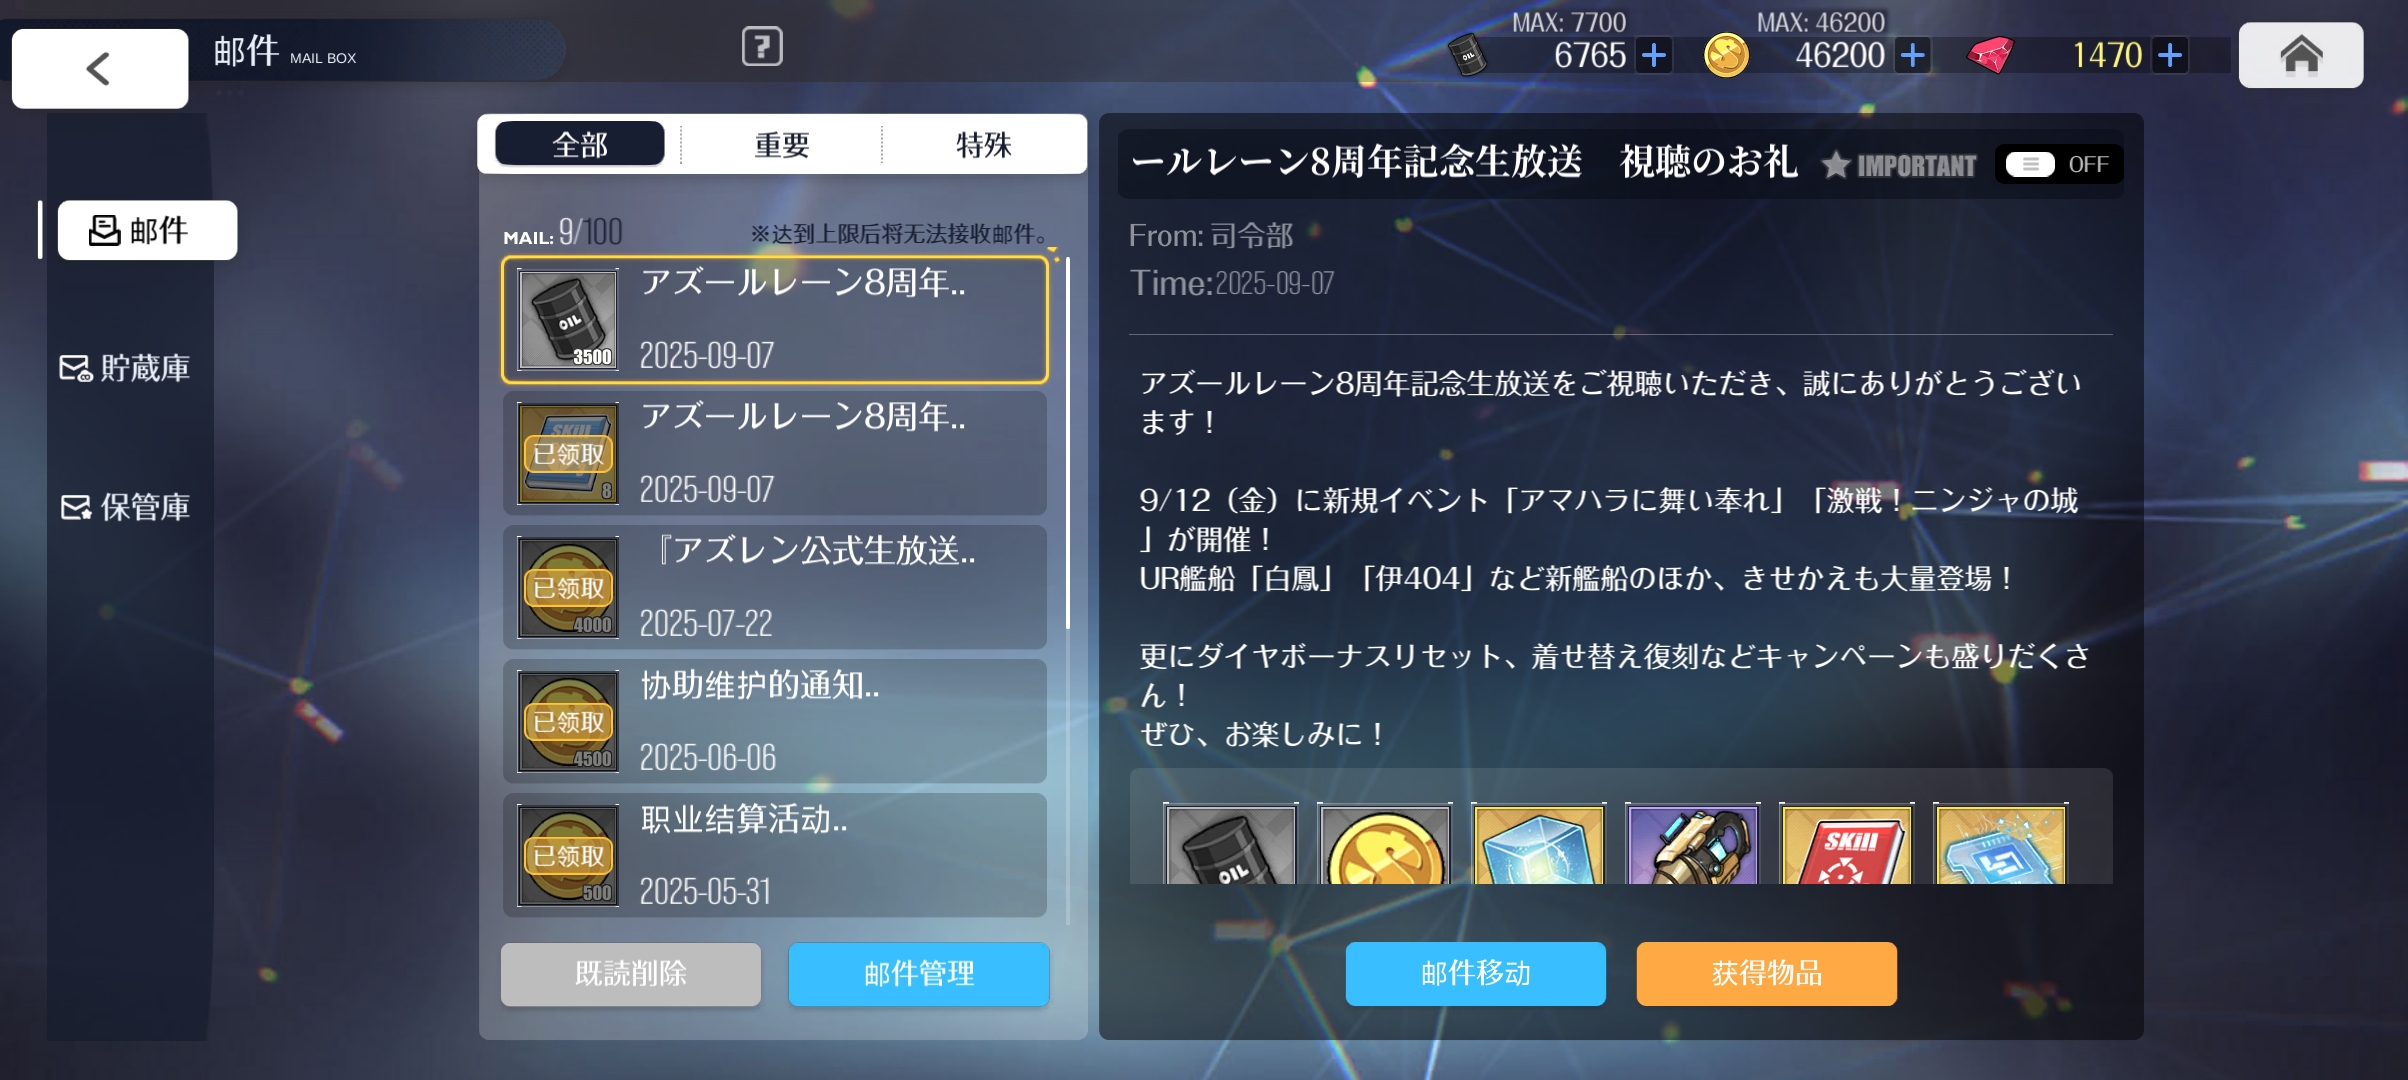
Task: Switch to the 重要 tab
Action: [781, 145]
